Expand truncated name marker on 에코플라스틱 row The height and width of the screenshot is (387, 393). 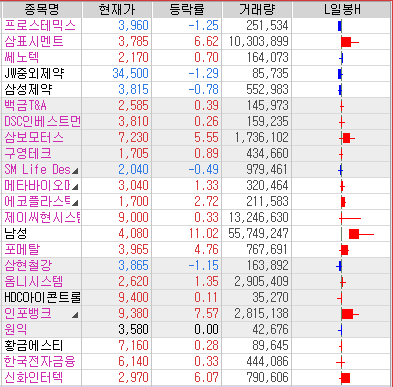coord(75,203)
